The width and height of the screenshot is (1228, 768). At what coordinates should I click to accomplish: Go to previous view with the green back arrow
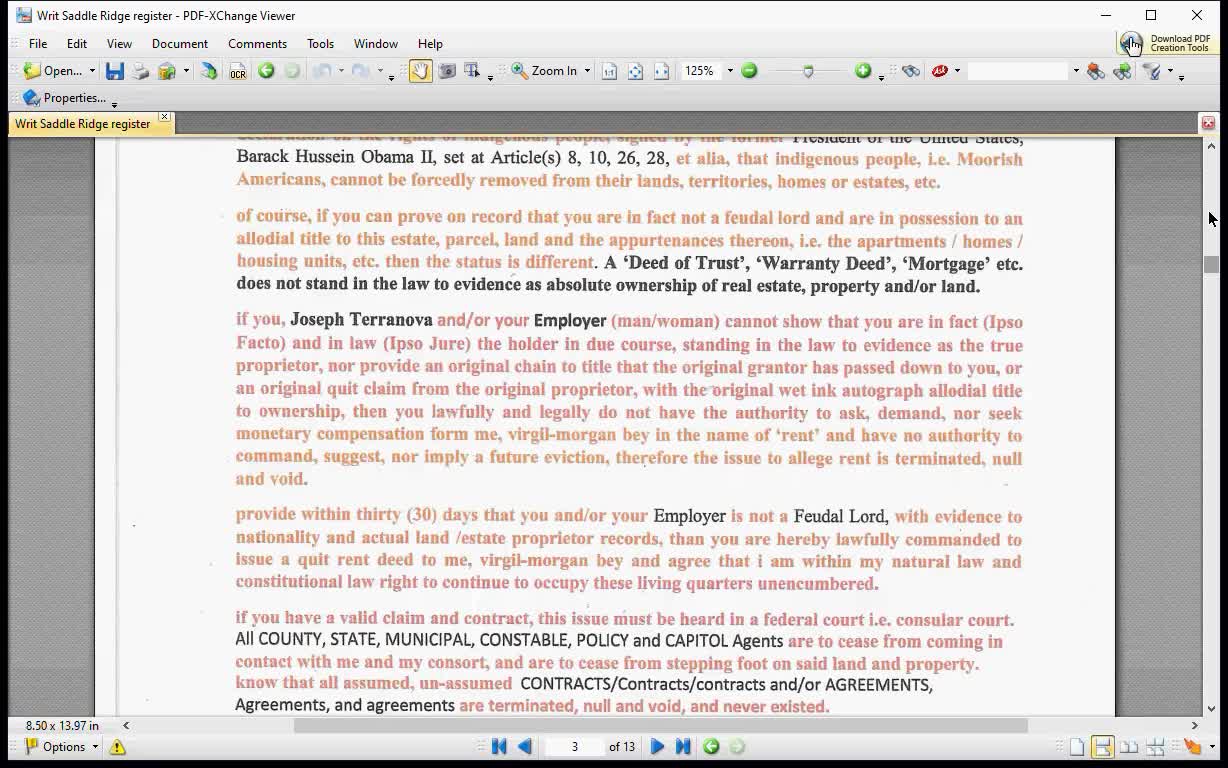coord(266,71)
